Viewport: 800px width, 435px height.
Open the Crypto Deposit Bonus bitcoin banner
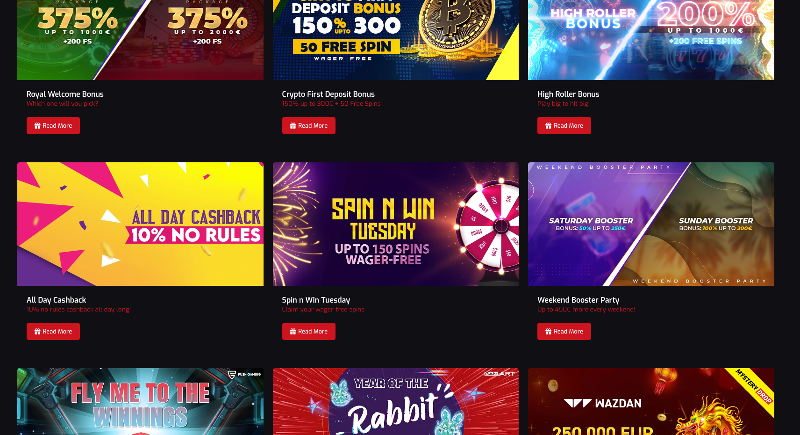(x=396, y=40)
